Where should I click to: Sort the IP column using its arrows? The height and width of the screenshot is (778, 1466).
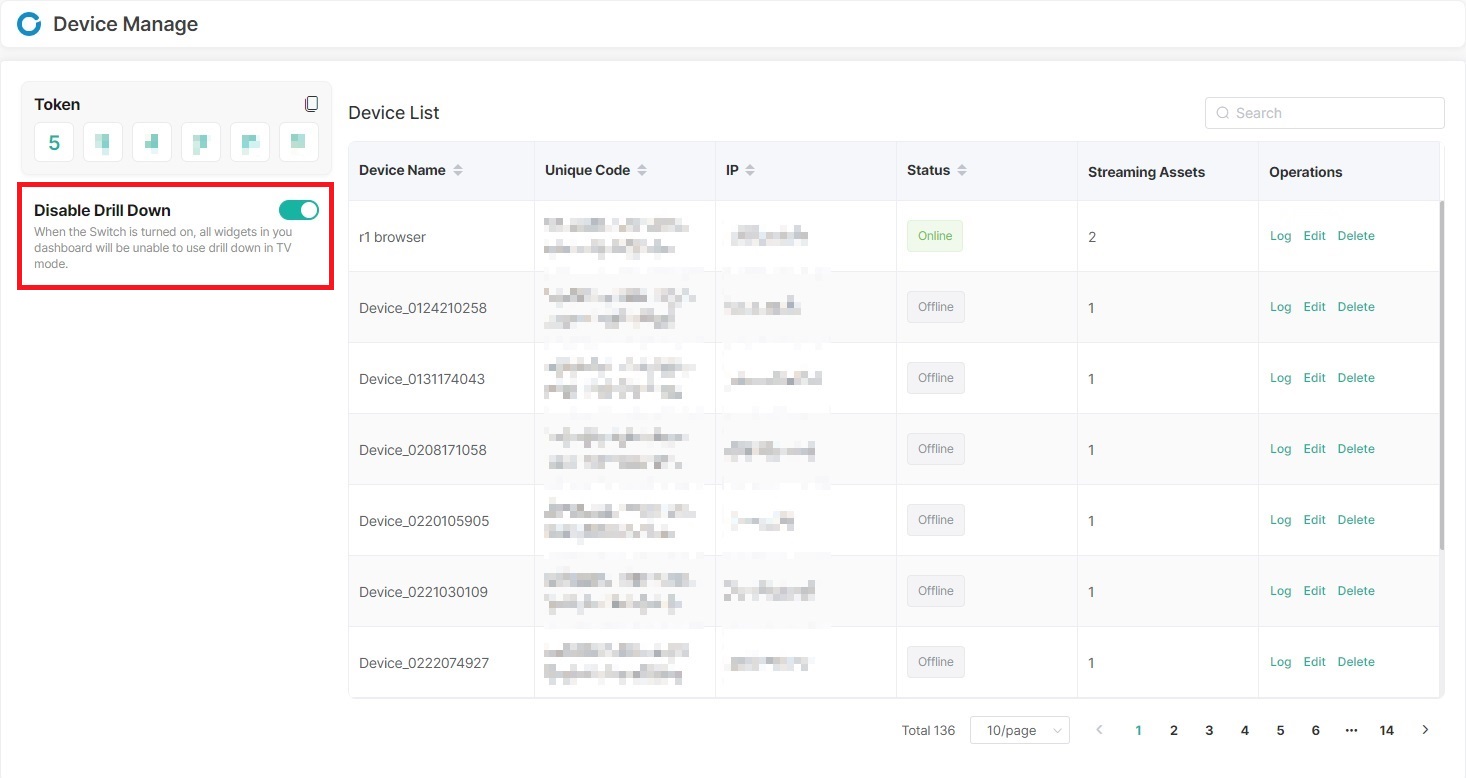point(750,171)
